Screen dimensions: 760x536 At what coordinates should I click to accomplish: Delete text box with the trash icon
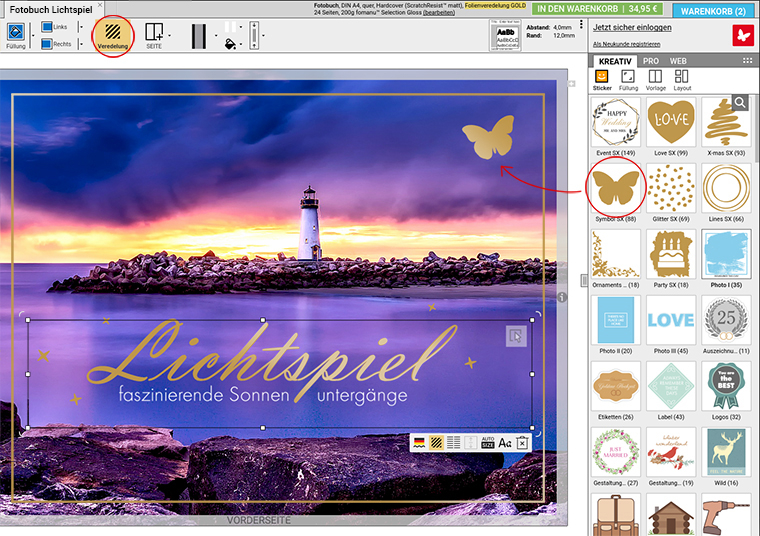(x=521, y=443)
